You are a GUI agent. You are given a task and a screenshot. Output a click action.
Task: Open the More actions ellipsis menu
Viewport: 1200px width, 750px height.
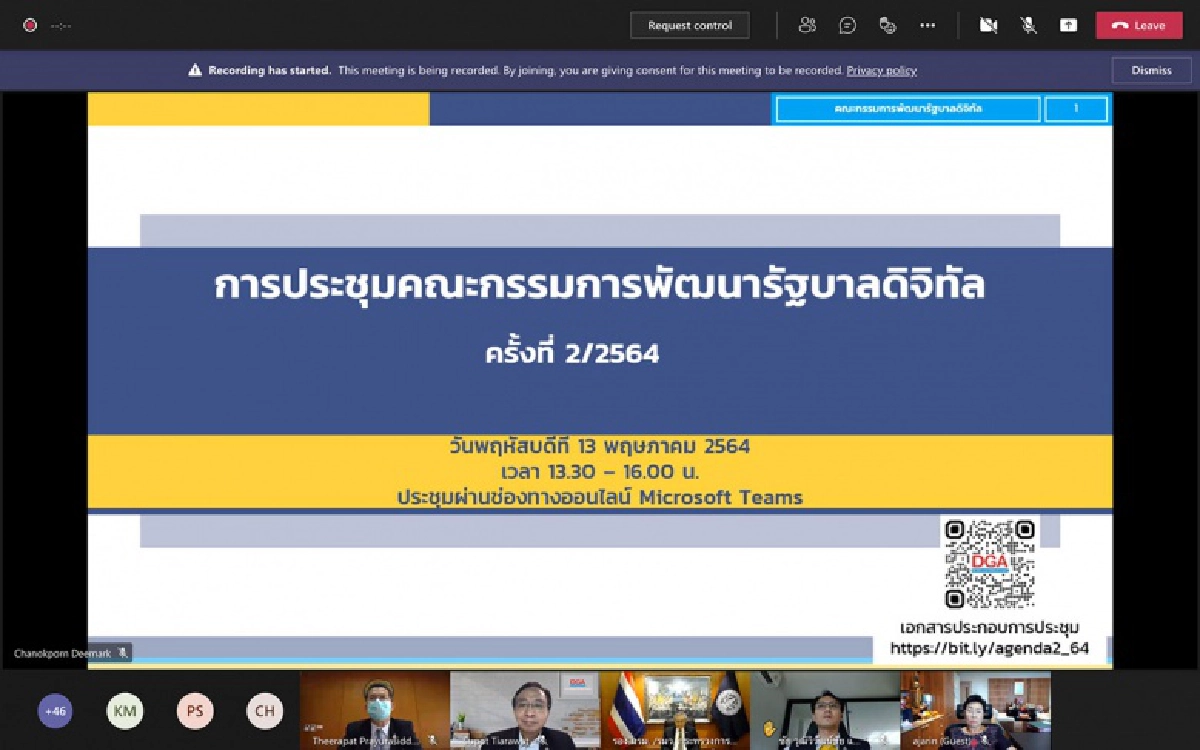[927, 26]
